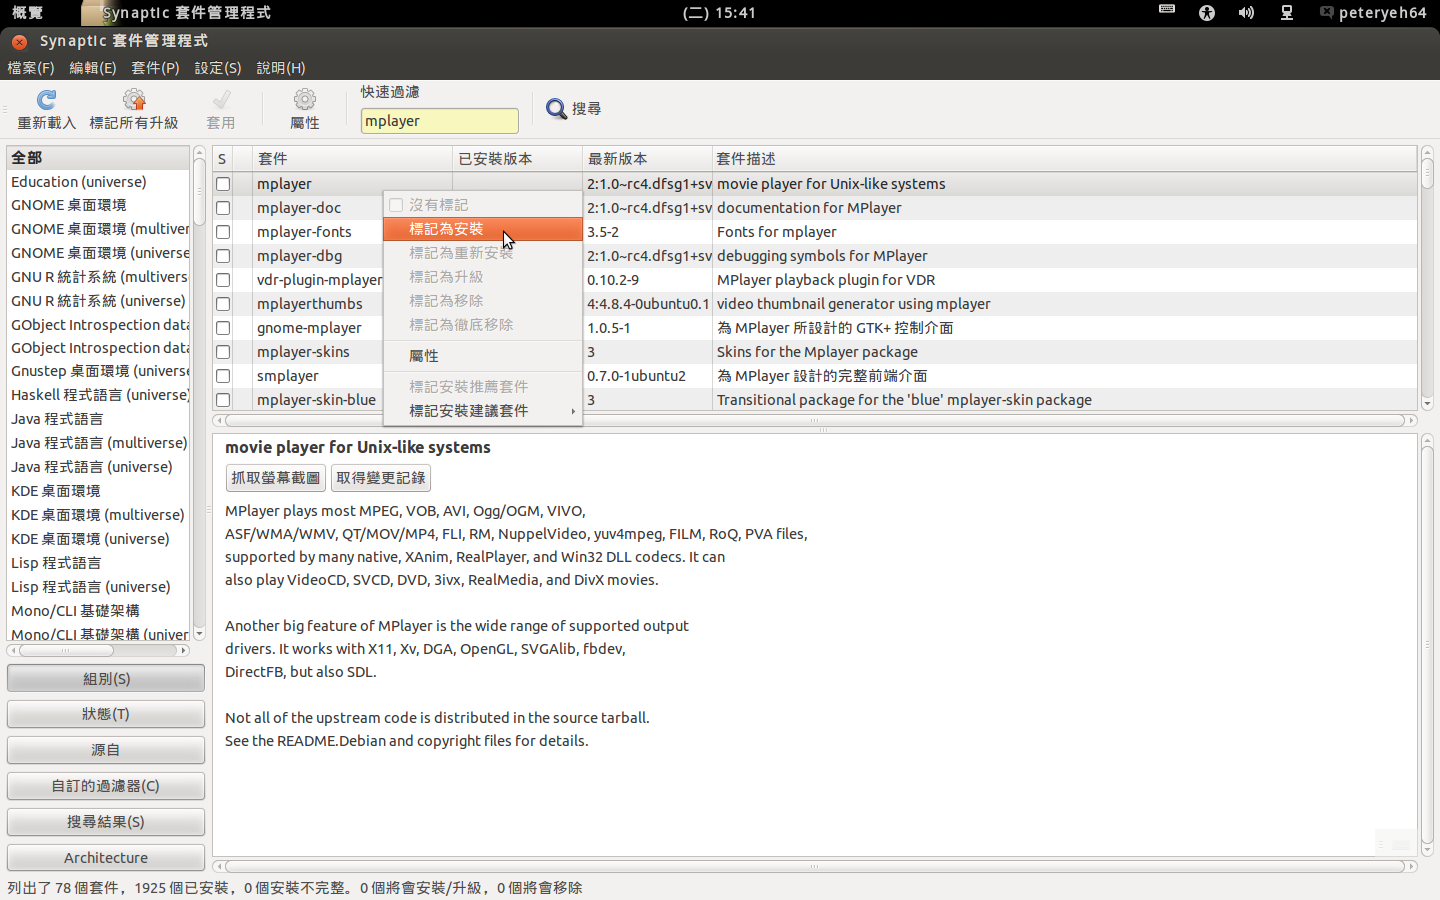The image size is (1440, 900).
Task: Close the Synaptic window with red button
Action: point(19,41)
